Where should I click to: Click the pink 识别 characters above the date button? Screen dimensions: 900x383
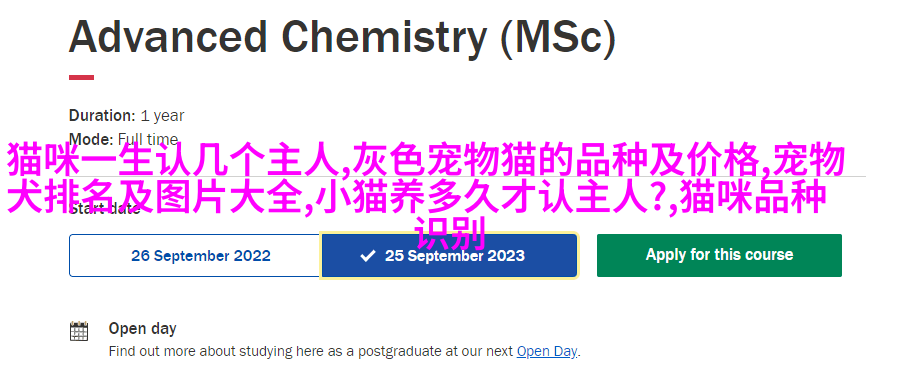click(x=451, y=234)
